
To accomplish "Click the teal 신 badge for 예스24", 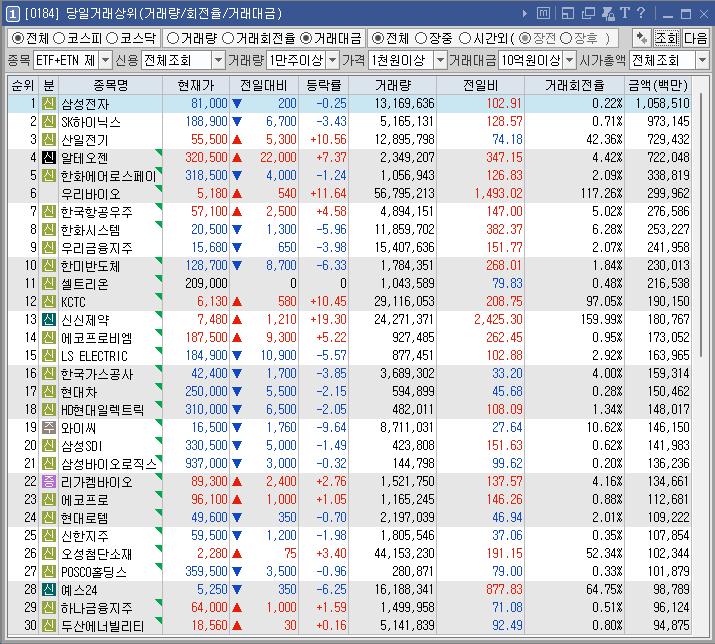I will 49,589.
